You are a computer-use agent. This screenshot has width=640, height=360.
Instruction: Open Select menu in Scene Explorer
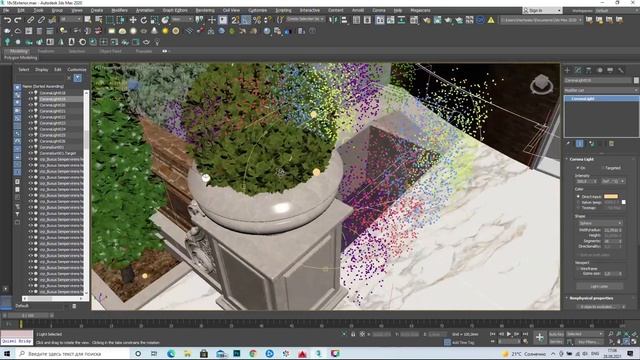click(24, 70)
